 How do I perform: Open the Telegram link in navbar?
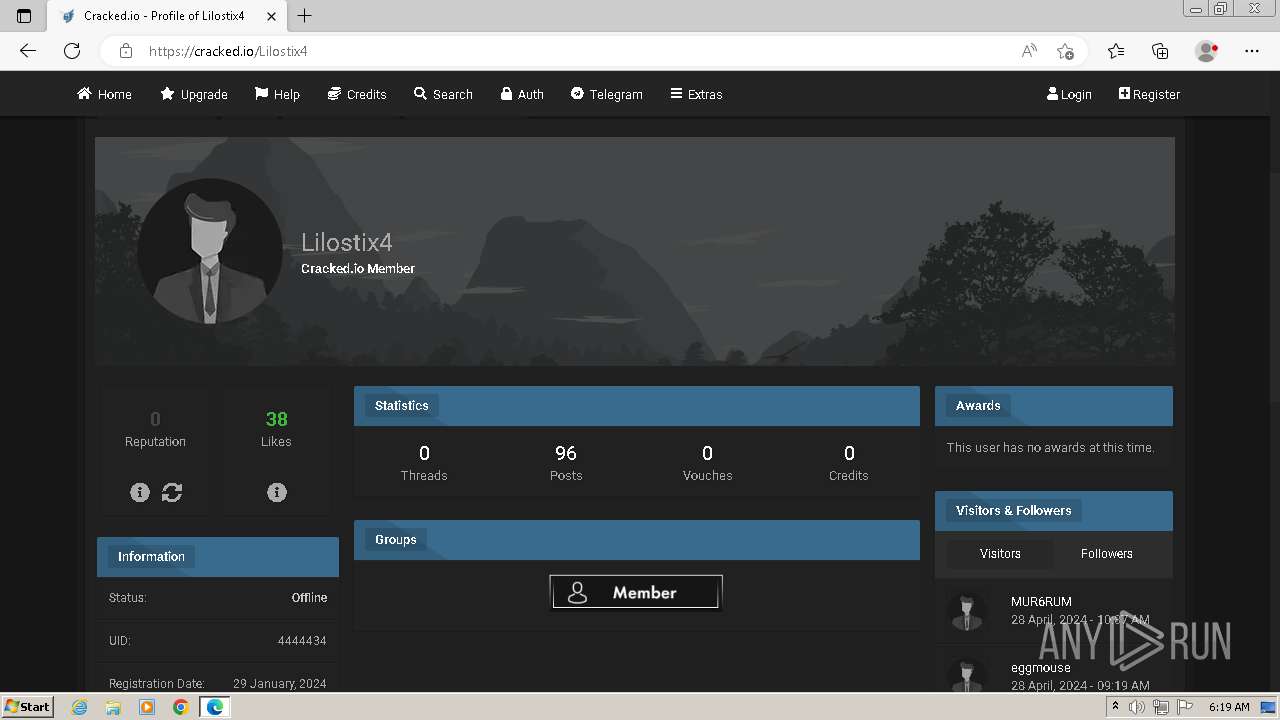click(607, 94)
